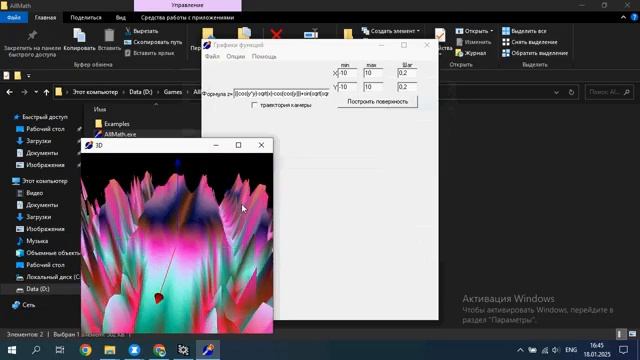Image resolution: width=640 pixels, height=360 pixels.
Task: Open the Помощь menu in Графики функций
Action: coord(264,56)
